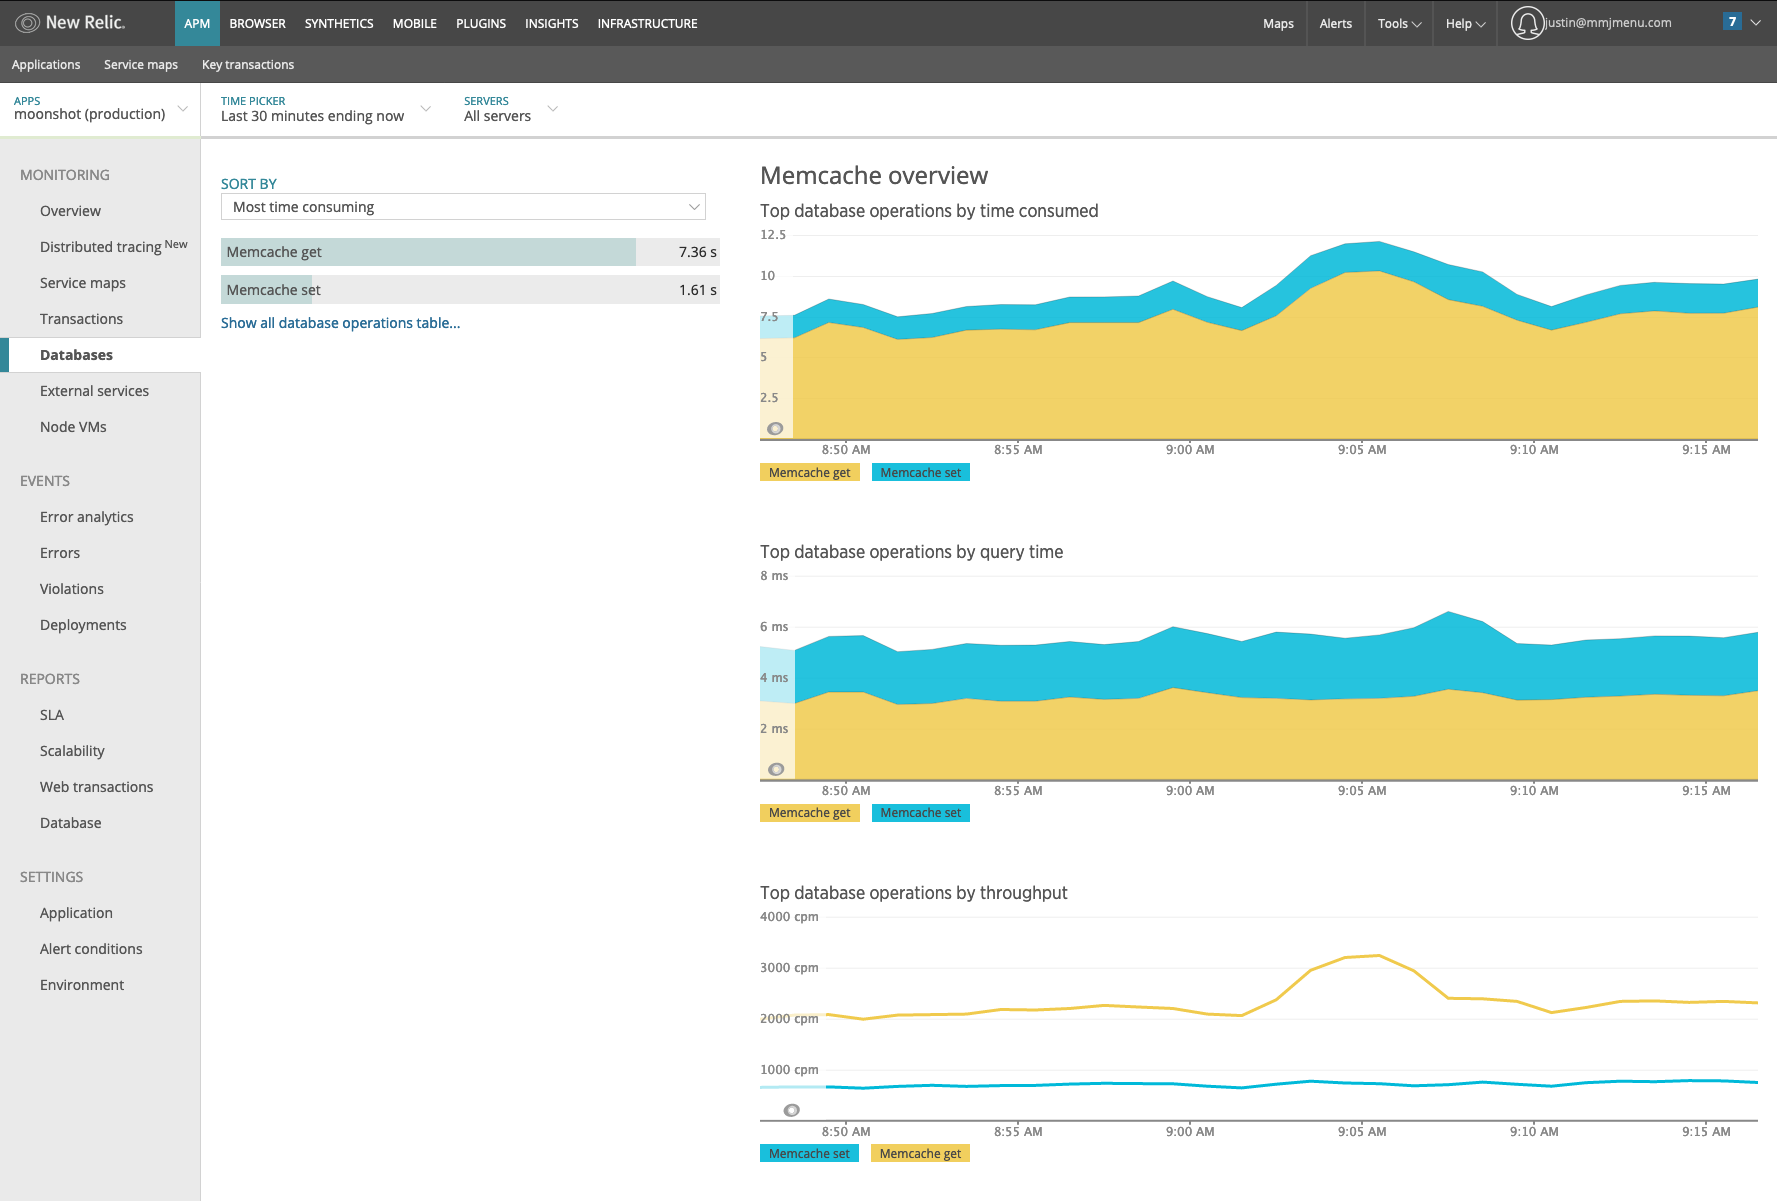Click the justin@mmjmenu.com account name

(1608, 22)
